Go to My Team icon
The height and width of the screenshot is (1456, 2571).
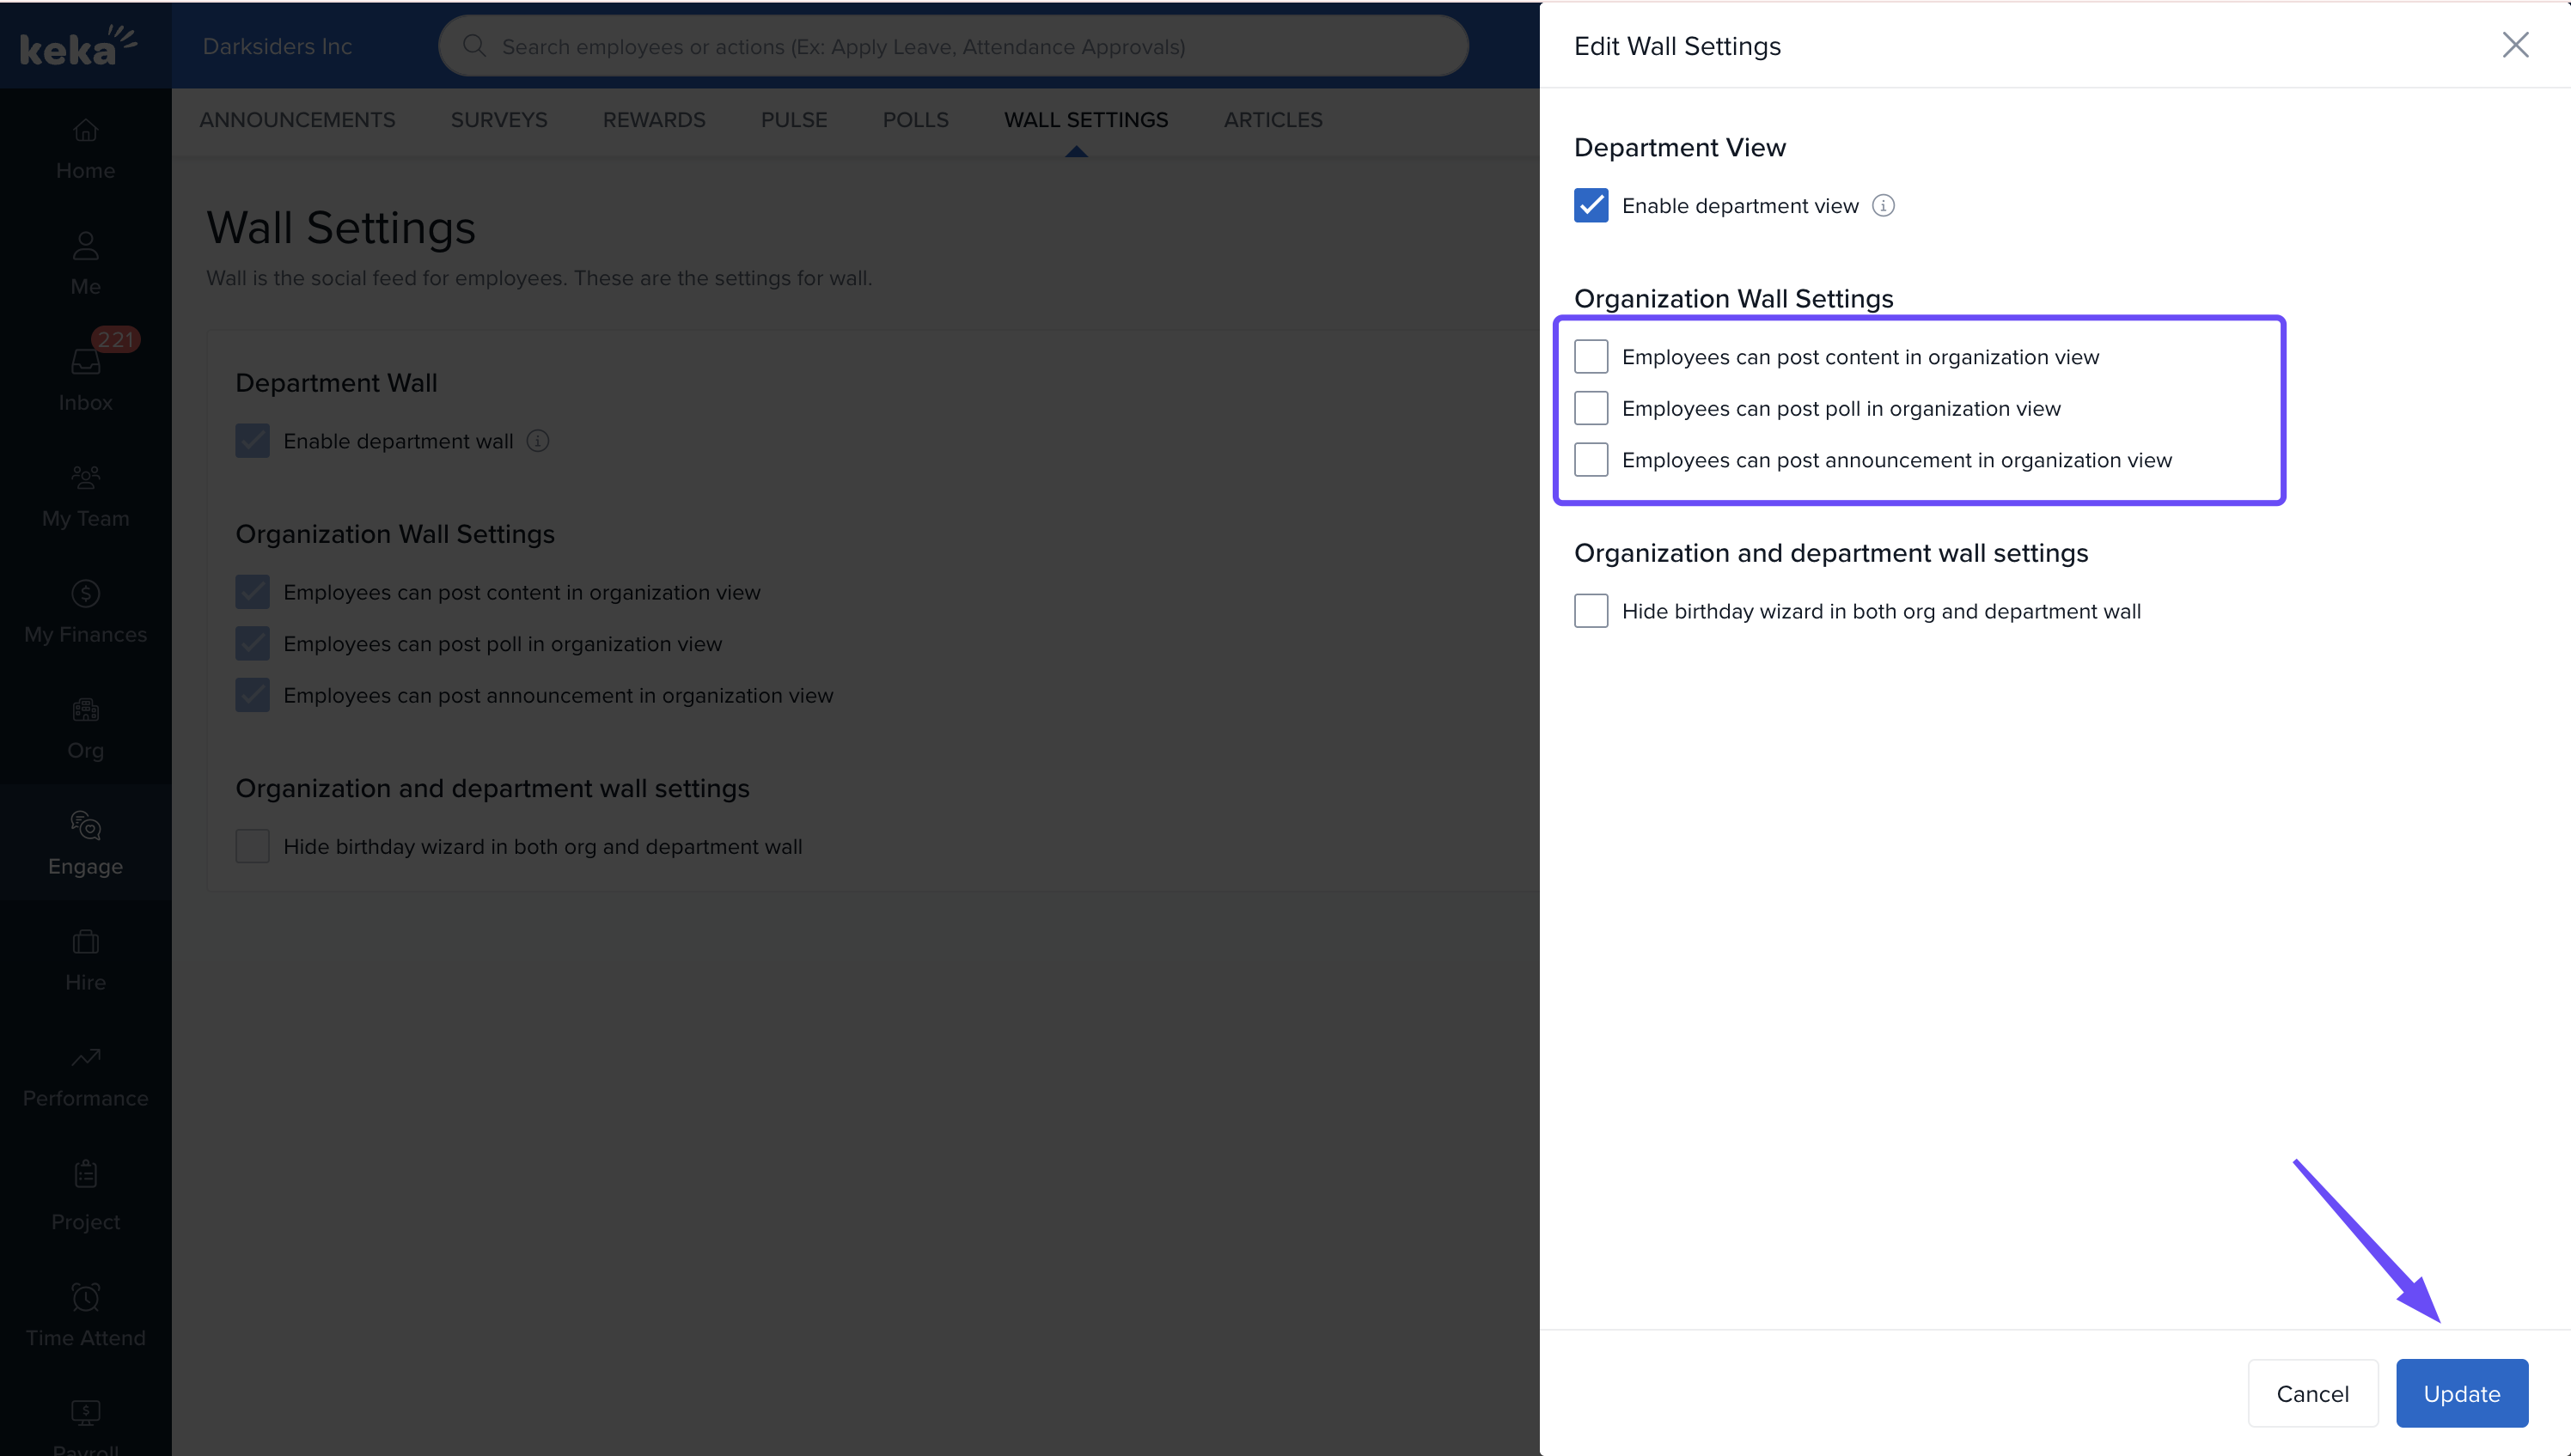(x=85, y=478)
